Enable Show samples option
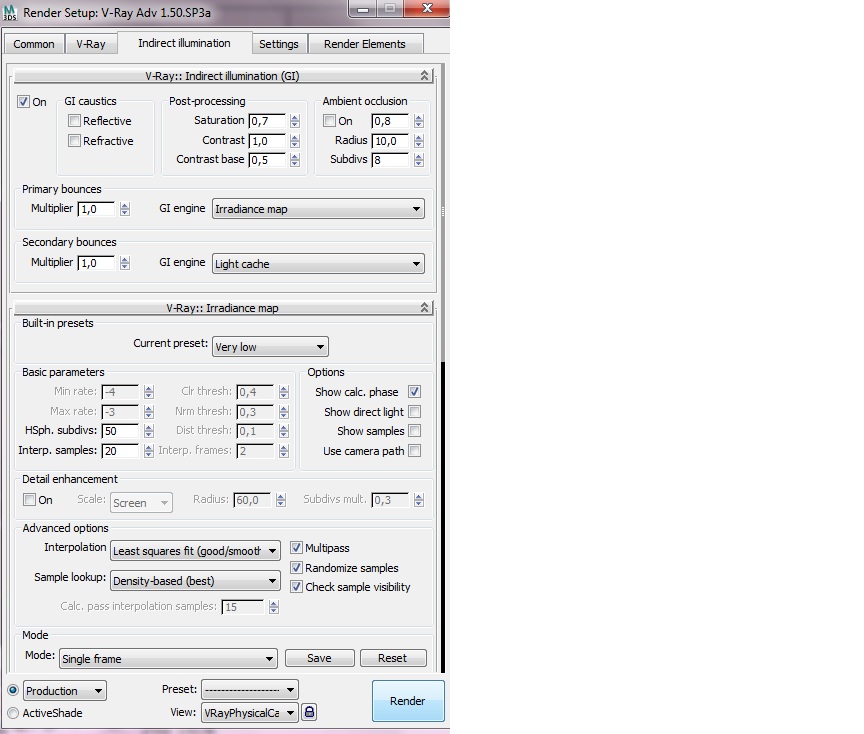The image size is (864, 734). pyautogui.click(x=414, y=430)
